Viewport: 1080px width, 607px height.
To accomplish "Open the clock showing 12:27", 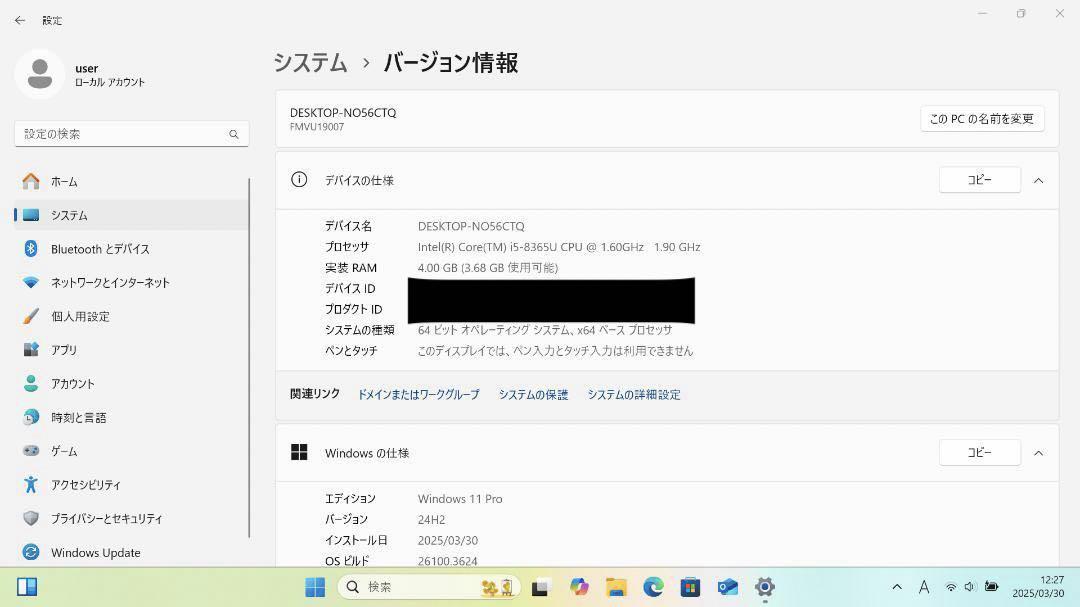I will [1038, 587].
